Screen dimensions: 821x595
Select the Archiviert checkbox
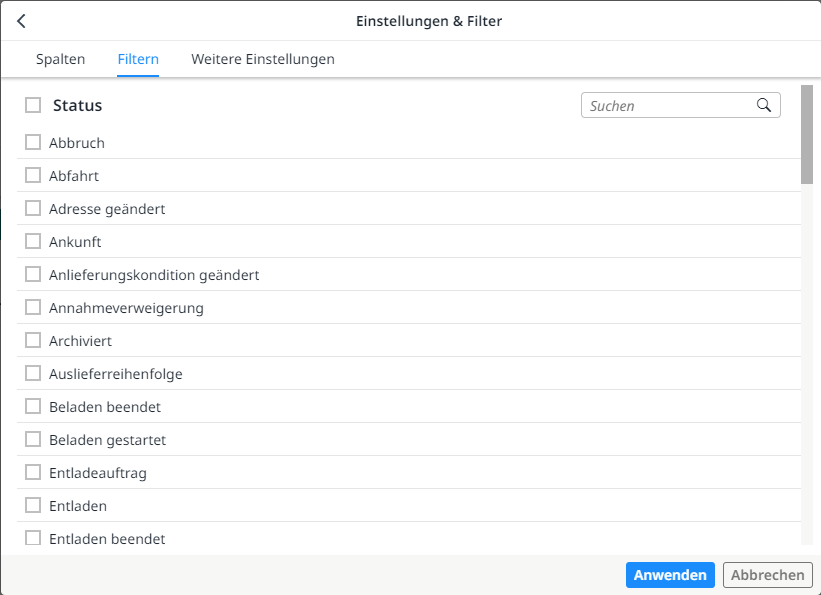click(32, 340)
